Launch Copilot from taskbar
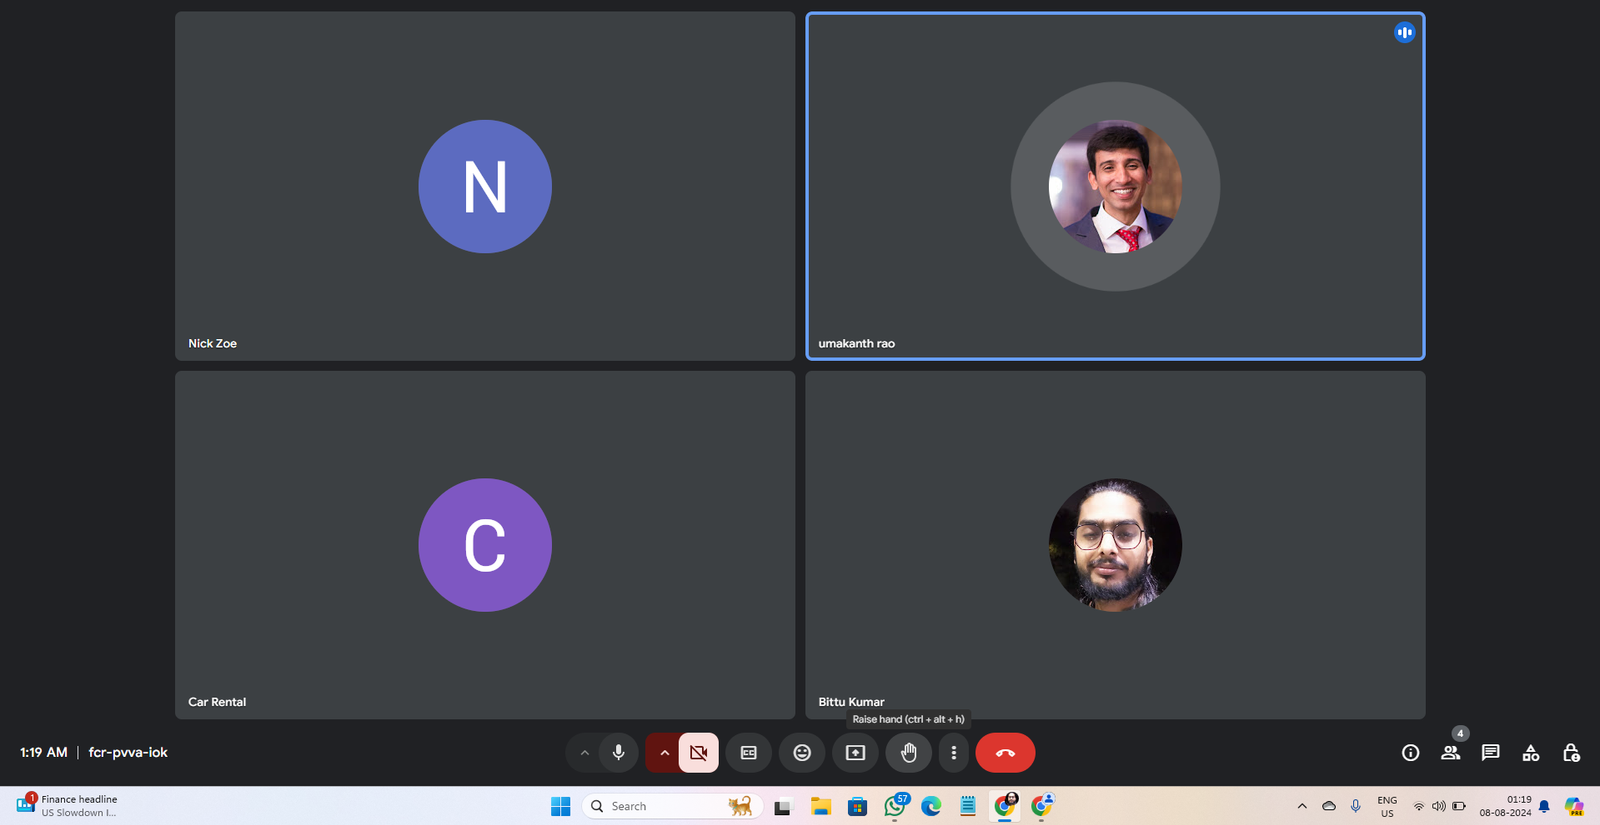 (x=1574, y=806)
